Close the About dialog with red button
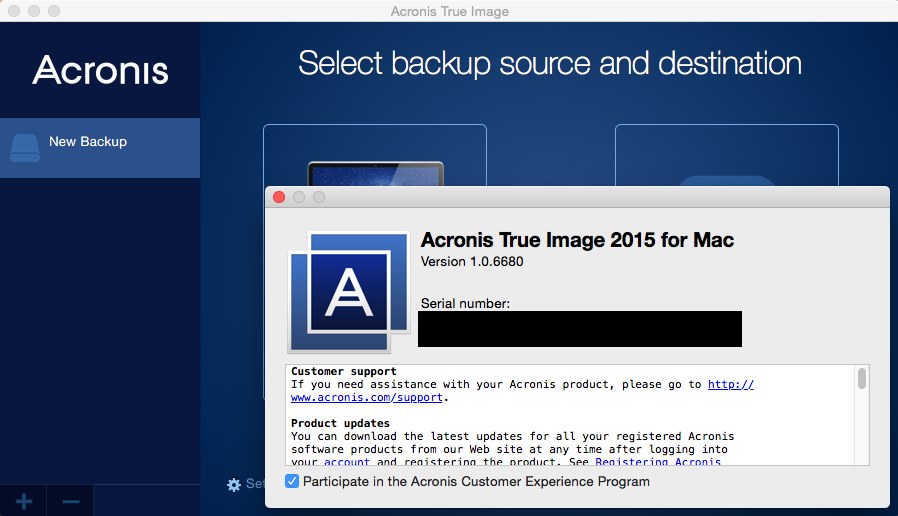 279,197
